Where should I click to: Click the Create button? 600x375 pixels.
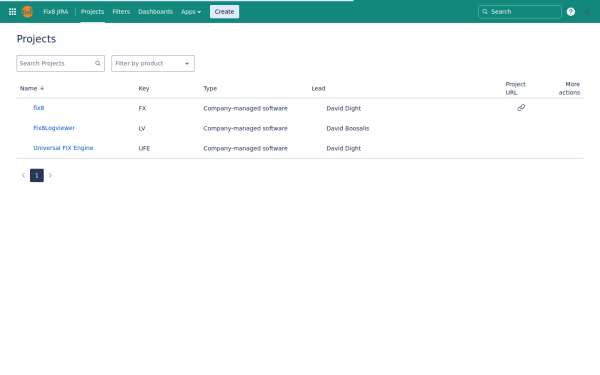[x=224, y=12]
